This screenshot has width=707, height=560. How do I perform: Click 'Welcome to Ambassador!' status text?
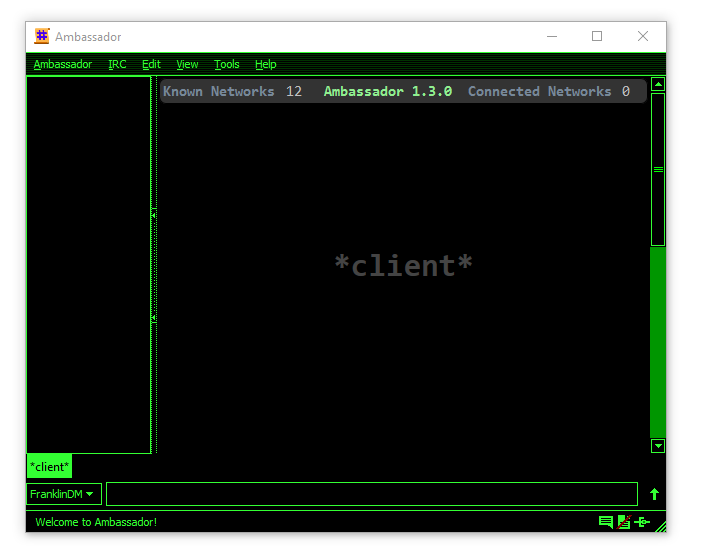(x=96, y=522)
